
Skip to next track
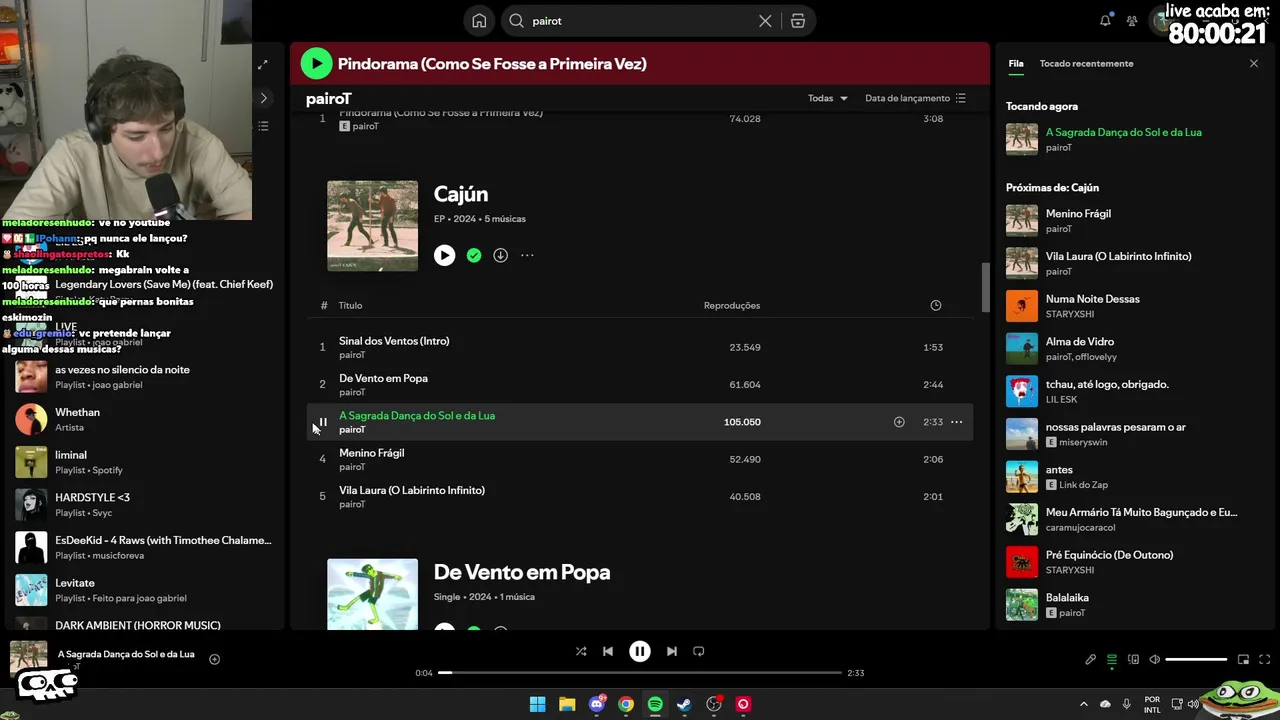point(672,651)
